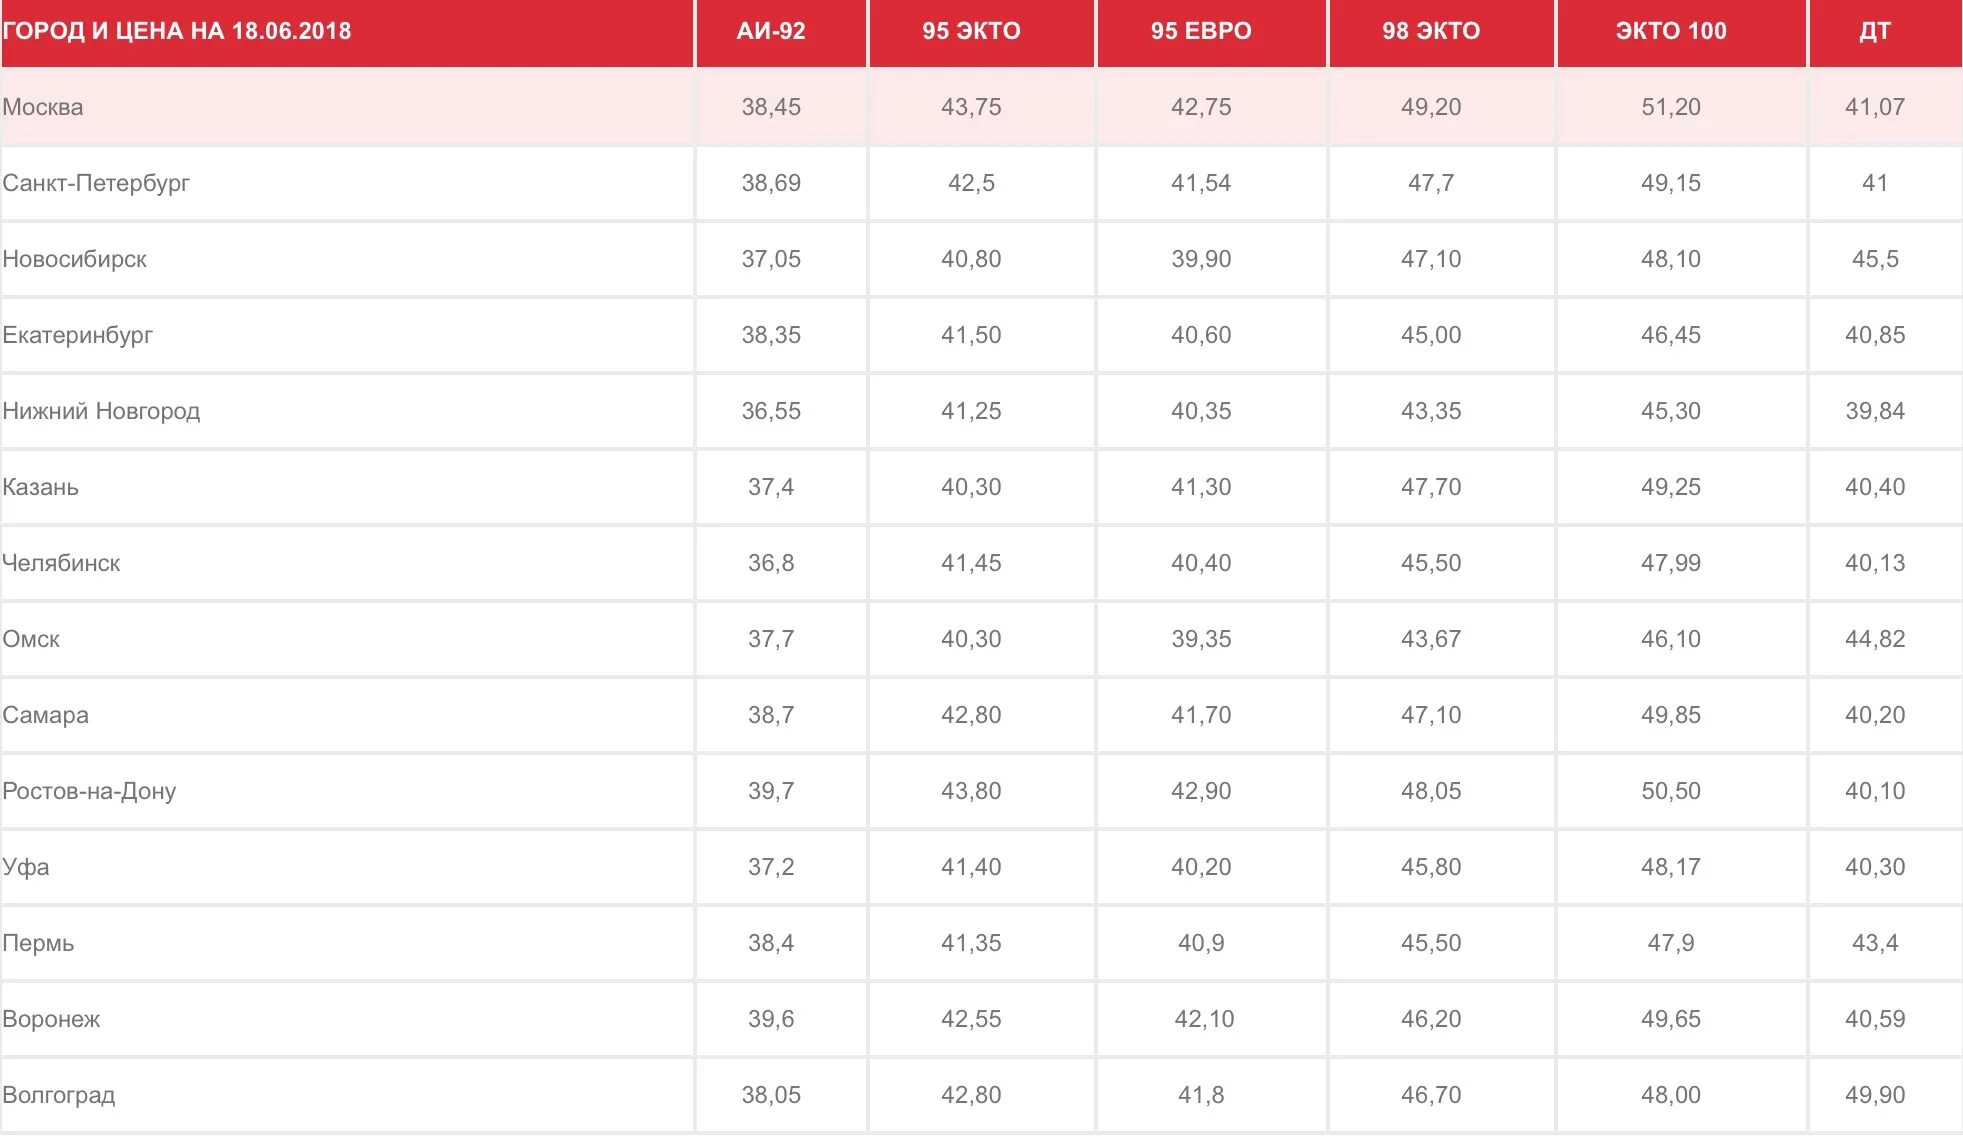1963x1139 pixels.
Task: Click the 98 ЭКТО column header
Action: click(1431, 31)
